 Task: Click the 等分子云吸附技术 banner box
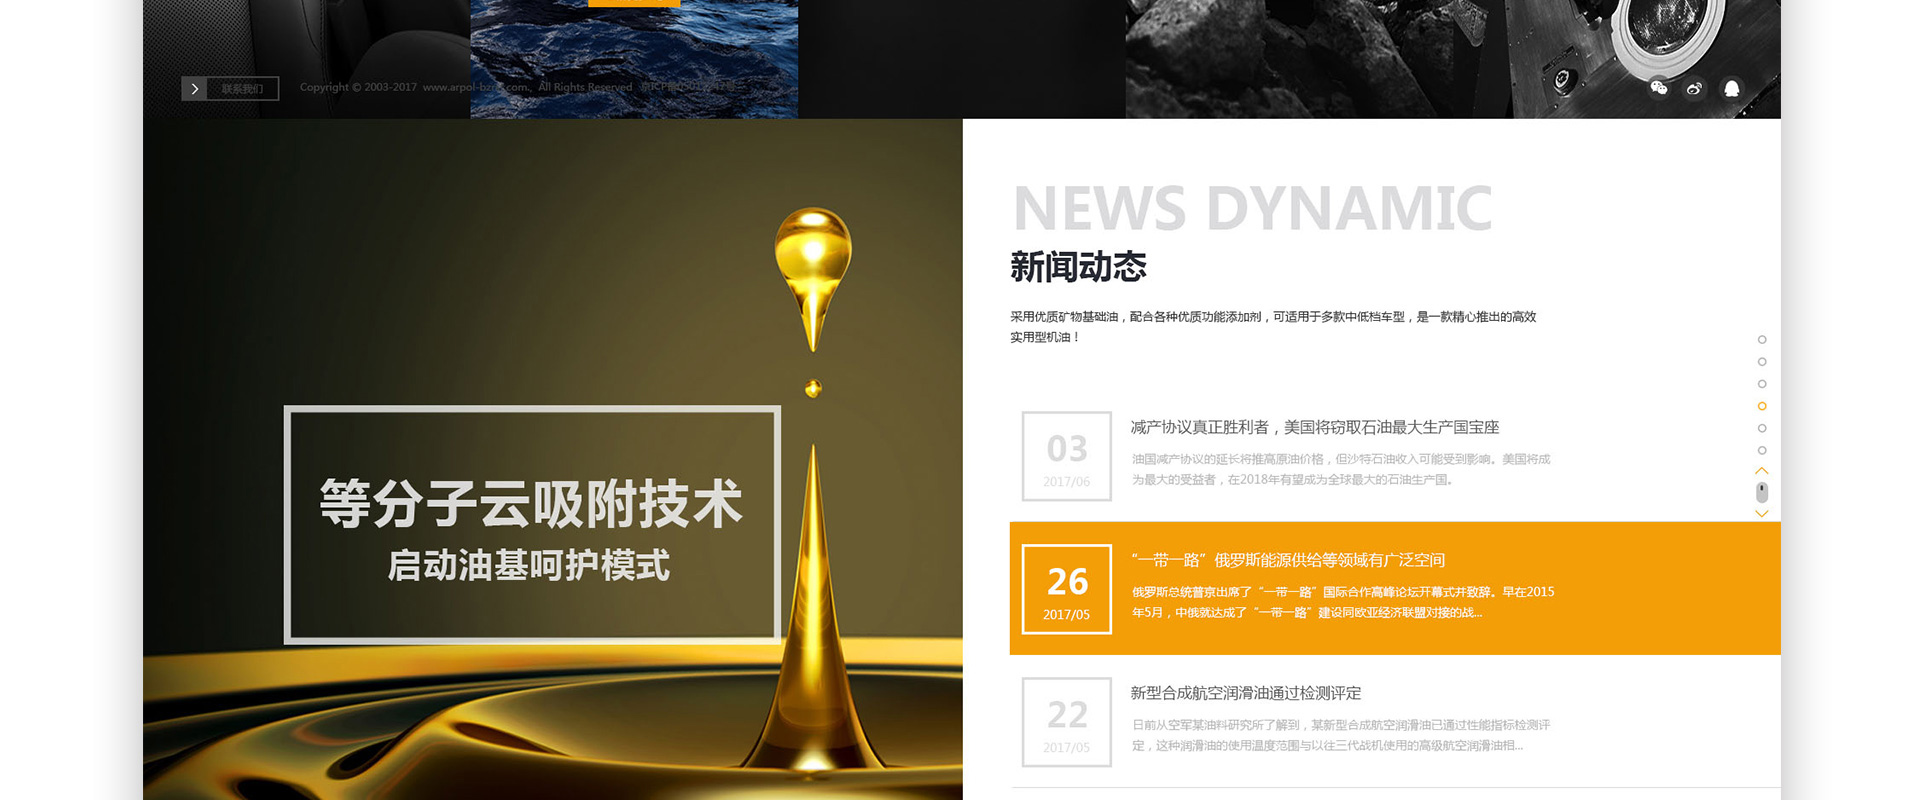(x=531, y=524)
